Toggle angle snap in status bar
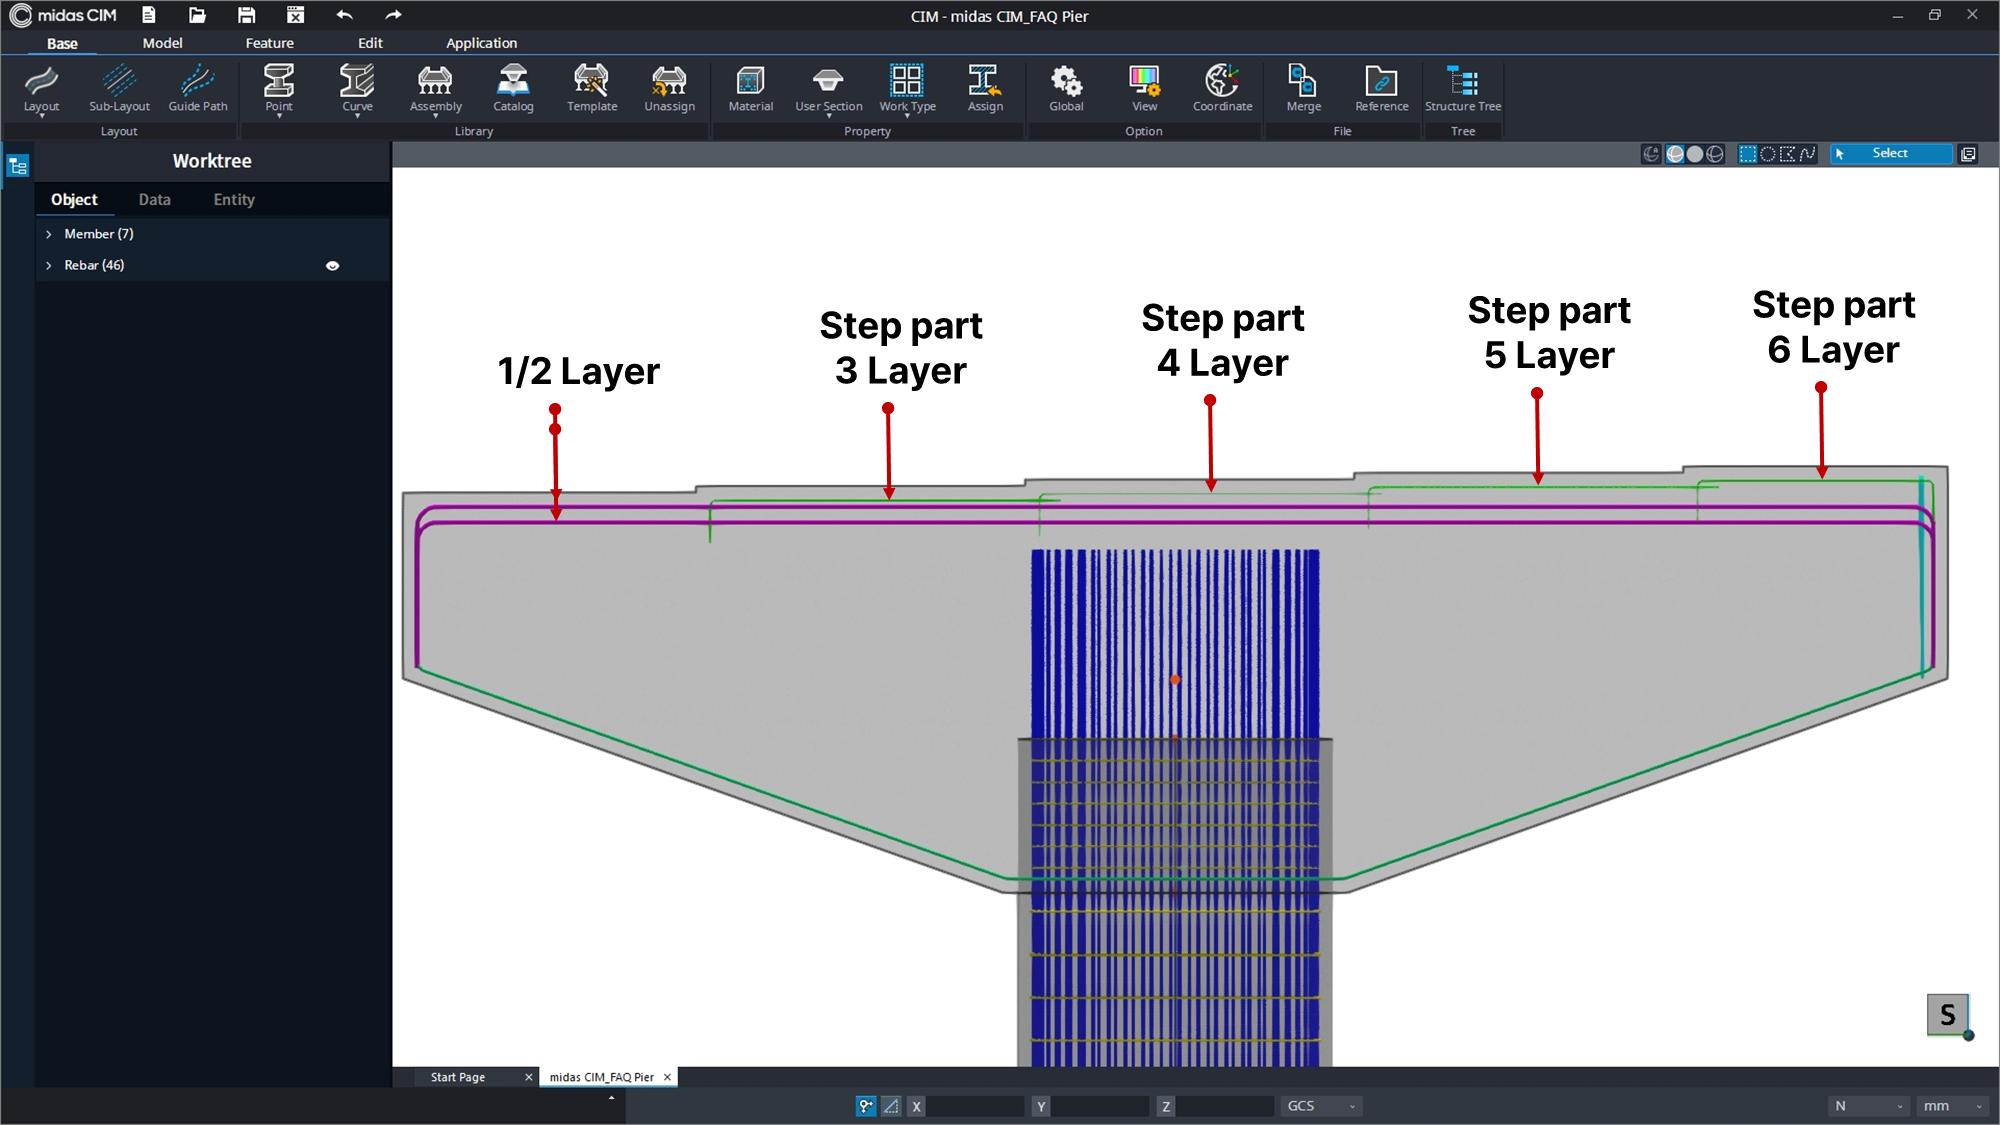 [891, 1106]
